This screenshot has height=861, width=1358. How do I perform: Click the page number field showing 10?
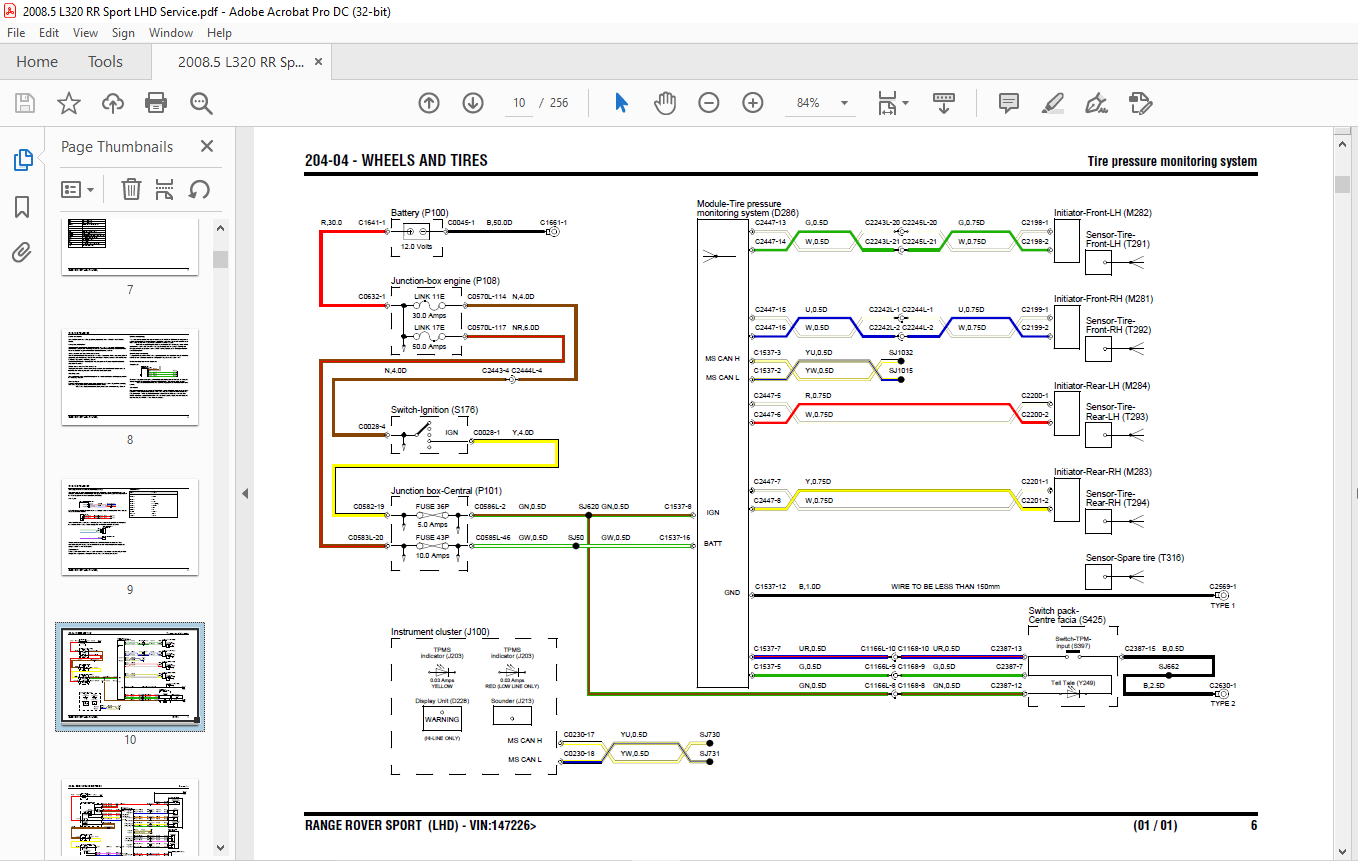point(518,103)
